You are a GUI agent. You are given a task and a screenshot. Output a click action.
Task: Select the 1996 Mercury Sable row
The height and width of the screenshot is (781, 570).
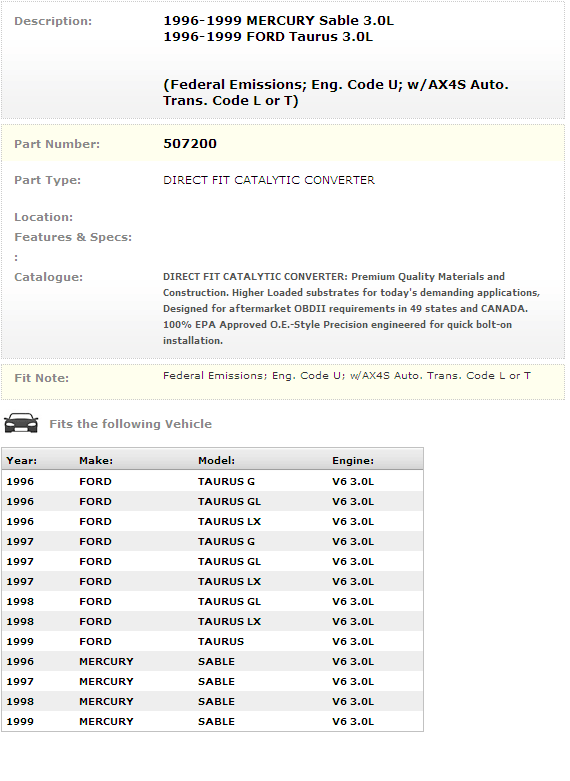pos(213,661)
